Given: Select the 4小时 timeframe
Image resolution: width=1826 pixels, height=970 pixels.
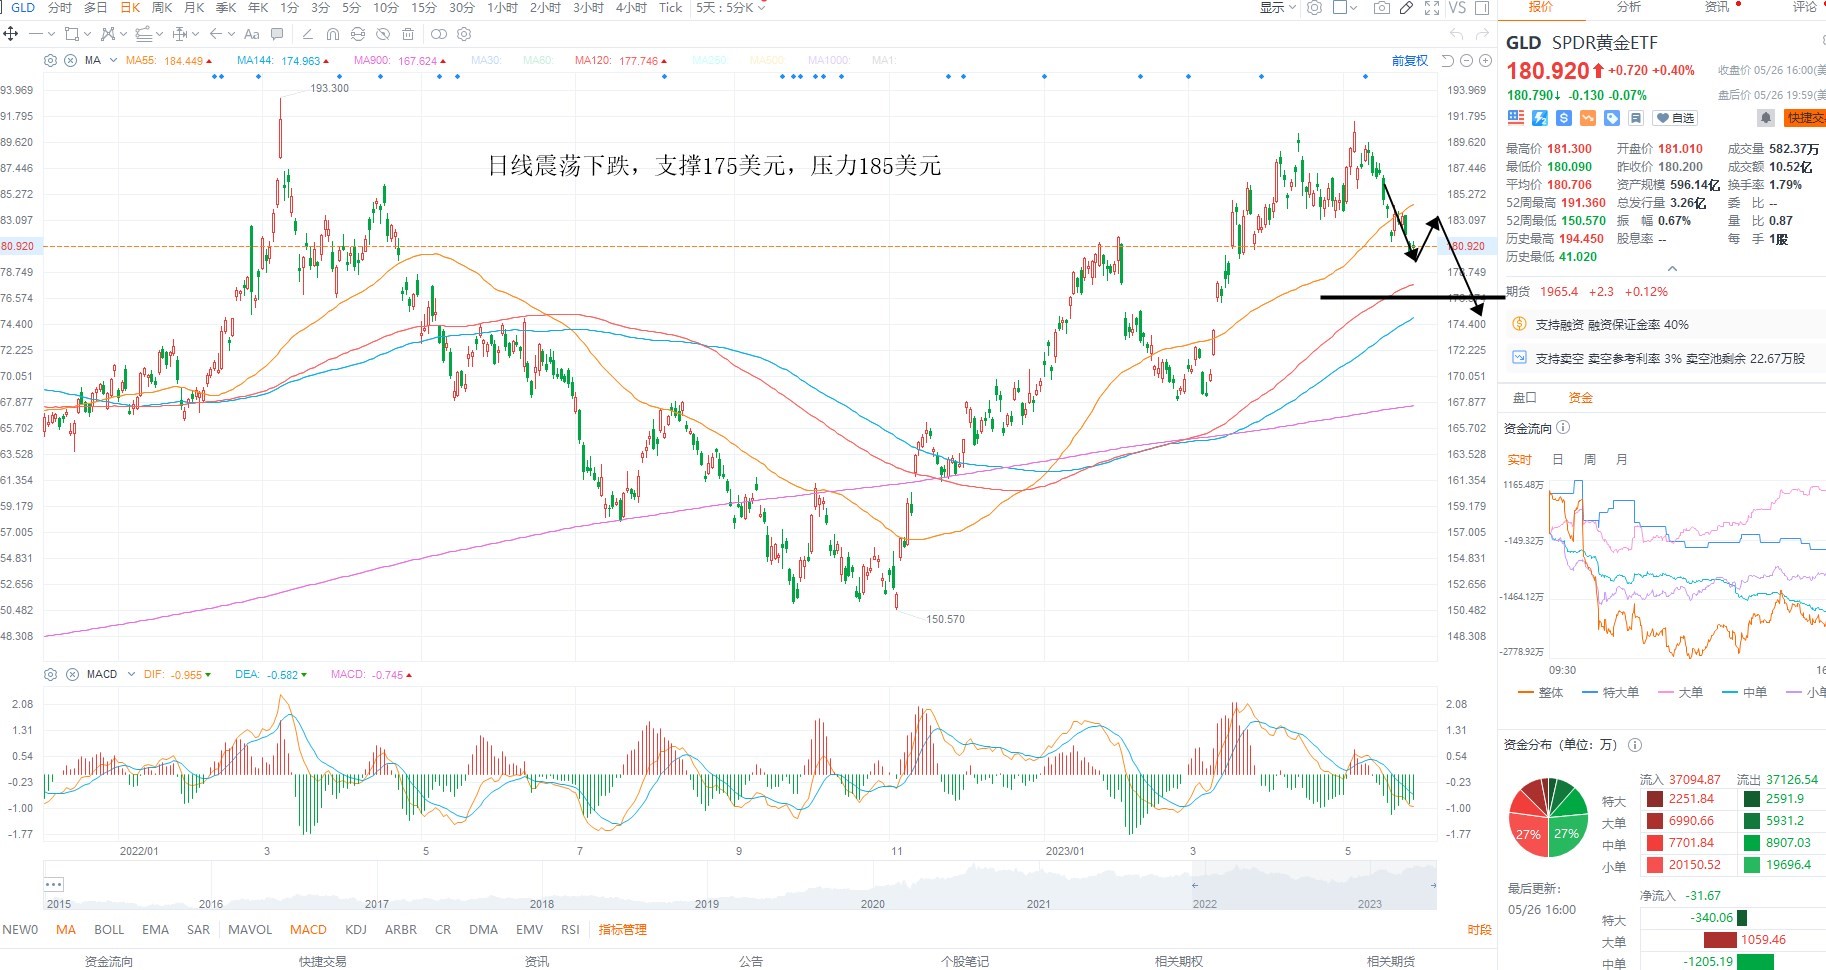Looking at the screenshot, I should click(x=631, y=7).
